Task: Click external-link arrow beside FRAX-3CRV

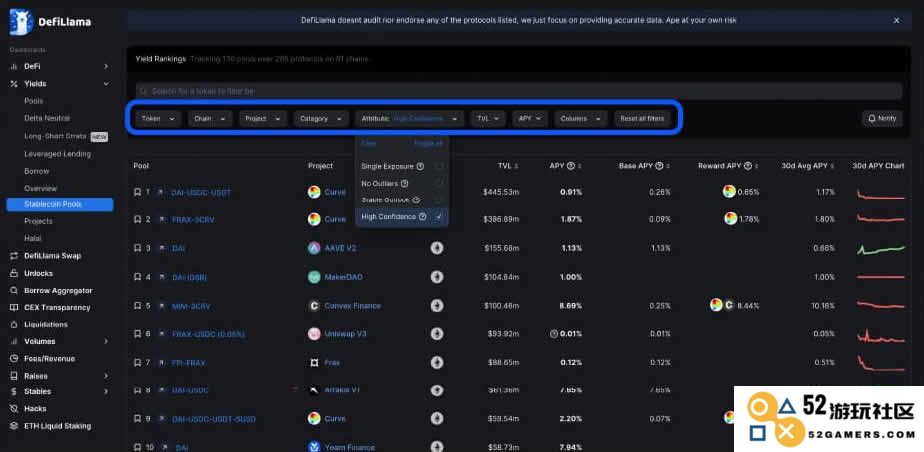Action: coord(160,219)
